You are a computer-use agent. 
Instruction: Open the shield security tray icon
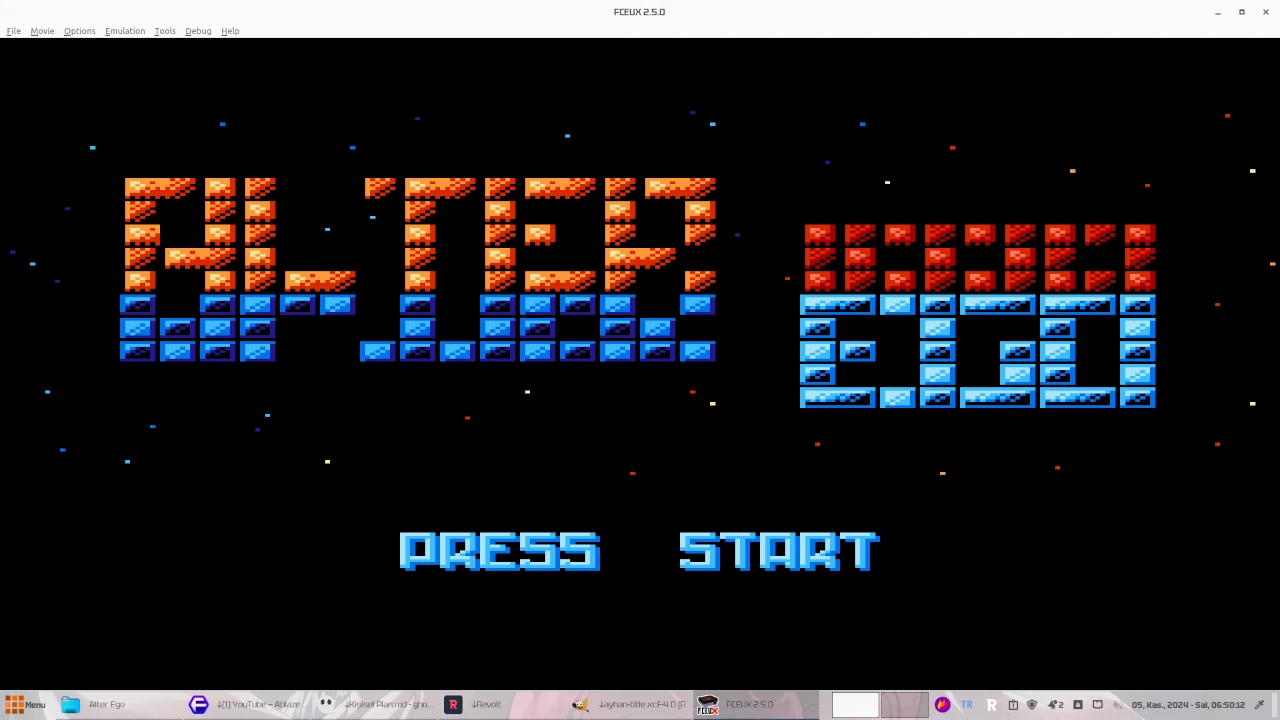[1032, 705]
